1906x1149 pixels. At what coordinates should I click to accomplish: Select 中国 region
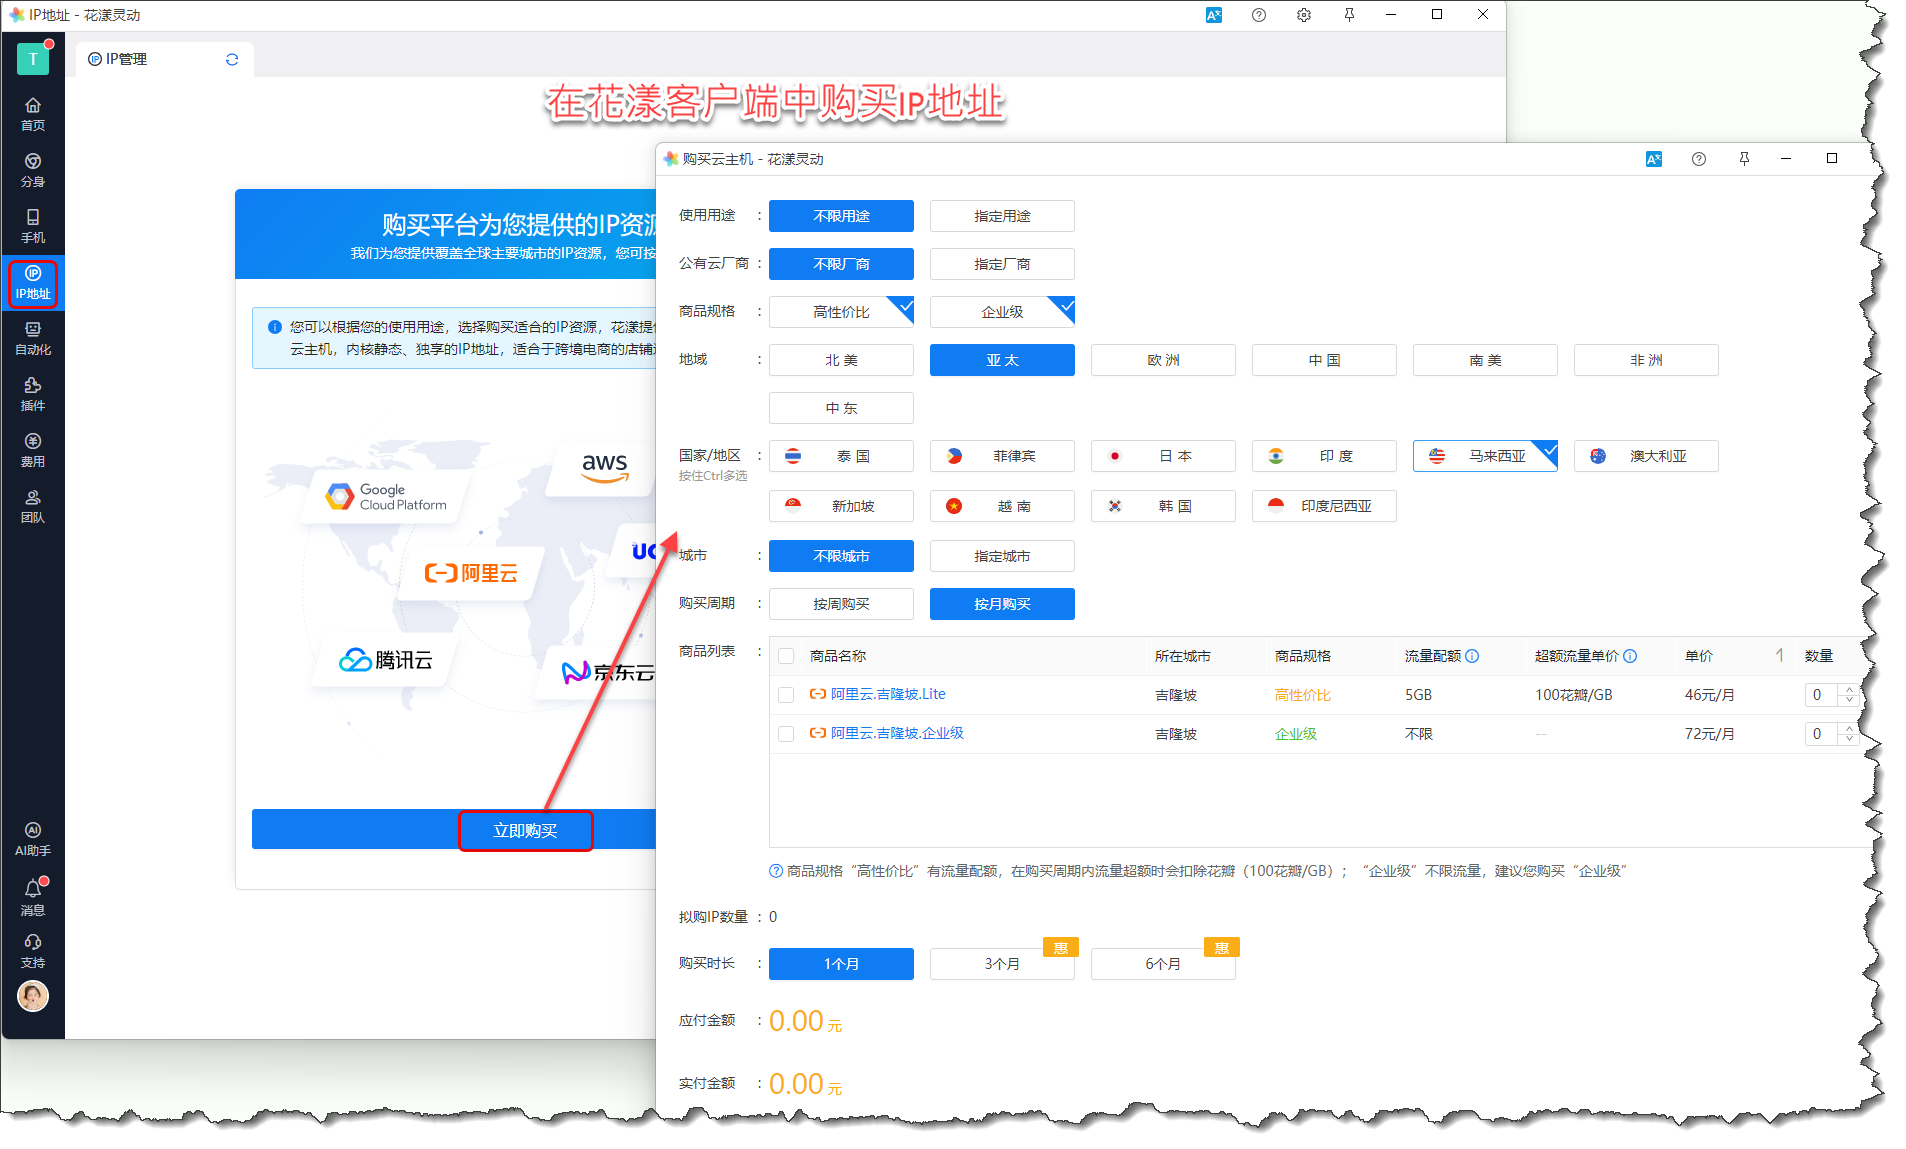coord(1324,360)
